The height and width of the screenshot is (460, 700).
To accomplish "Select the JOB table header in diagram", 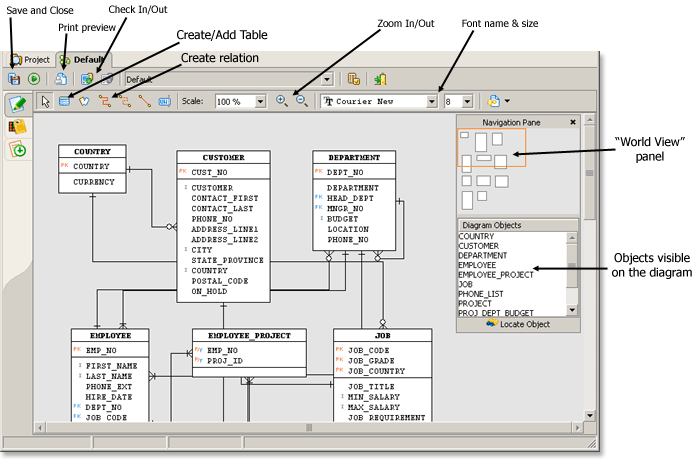I will pyautogui.click(x=383, y=335).
